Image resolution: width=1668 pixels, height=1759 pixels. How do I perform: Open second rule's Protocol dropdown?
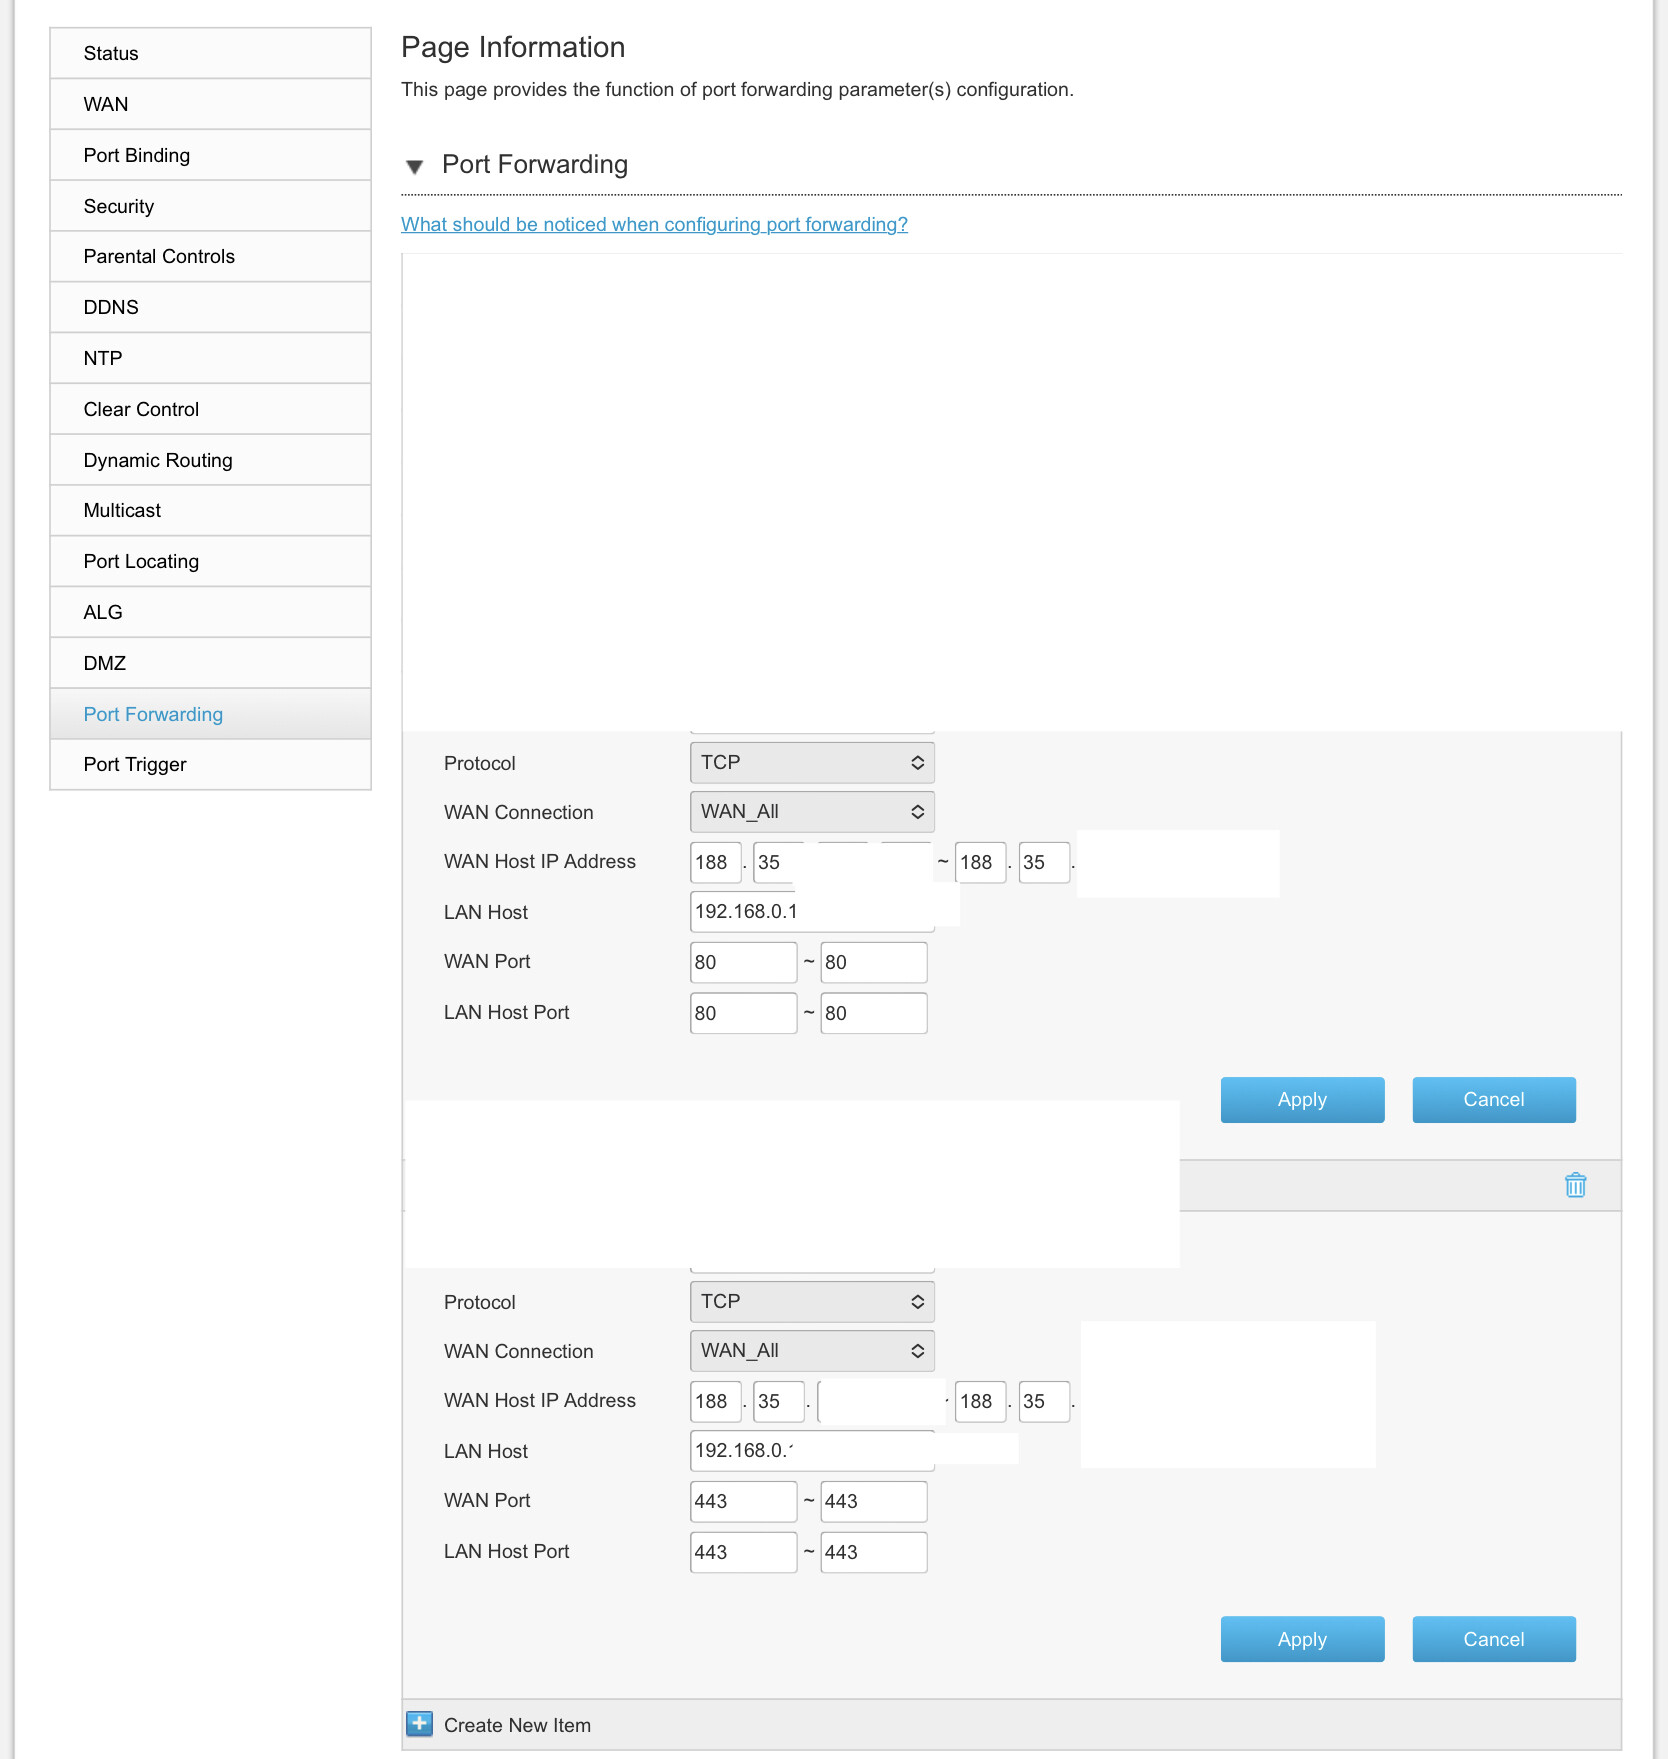click(812, 1302)
